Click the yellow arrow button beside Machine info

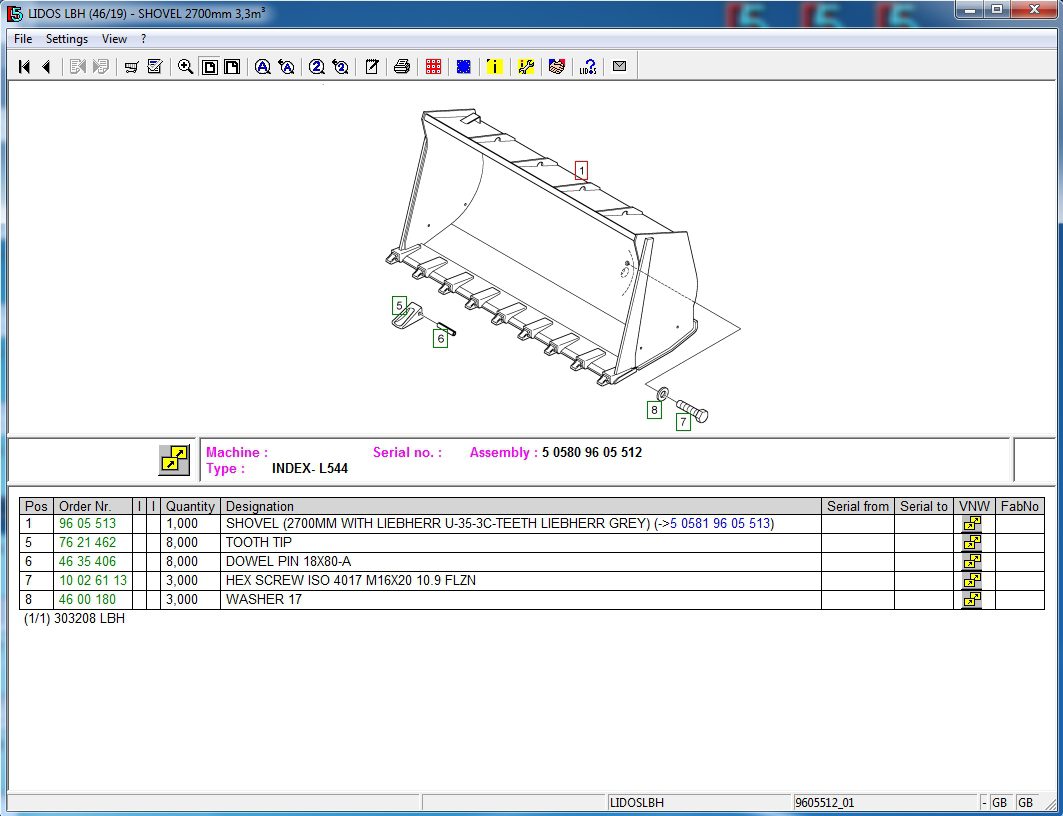point(174,459)
